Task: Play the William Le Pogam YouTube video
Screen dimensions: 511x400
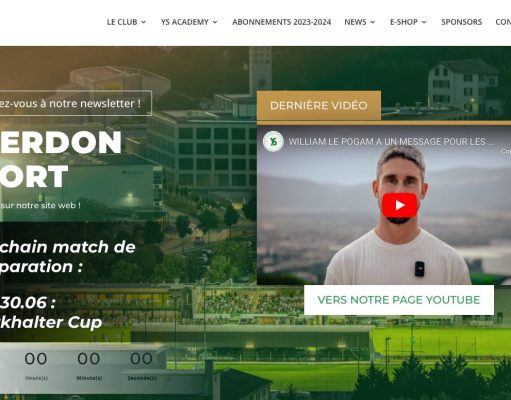Action: tap(399, 205)
